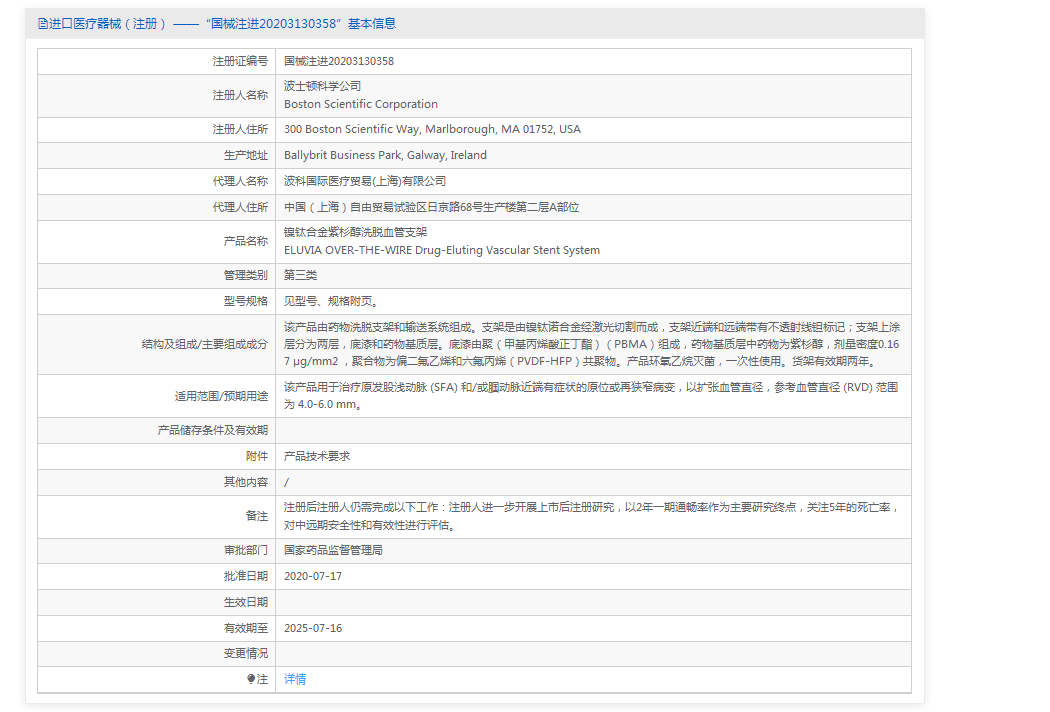Select the 适用范围/预期用途 label
Screen dimensions: 1050x712
point(221,397)
